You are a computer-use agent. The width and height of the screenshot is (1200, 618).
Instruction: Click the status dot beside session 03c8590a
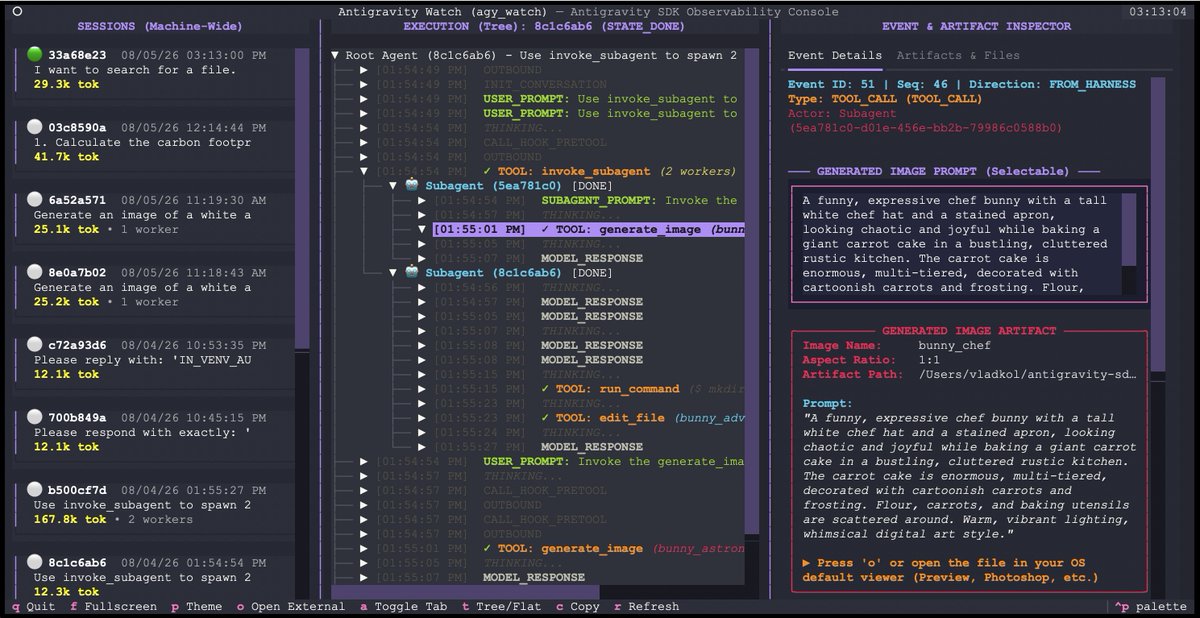point(35,127)
